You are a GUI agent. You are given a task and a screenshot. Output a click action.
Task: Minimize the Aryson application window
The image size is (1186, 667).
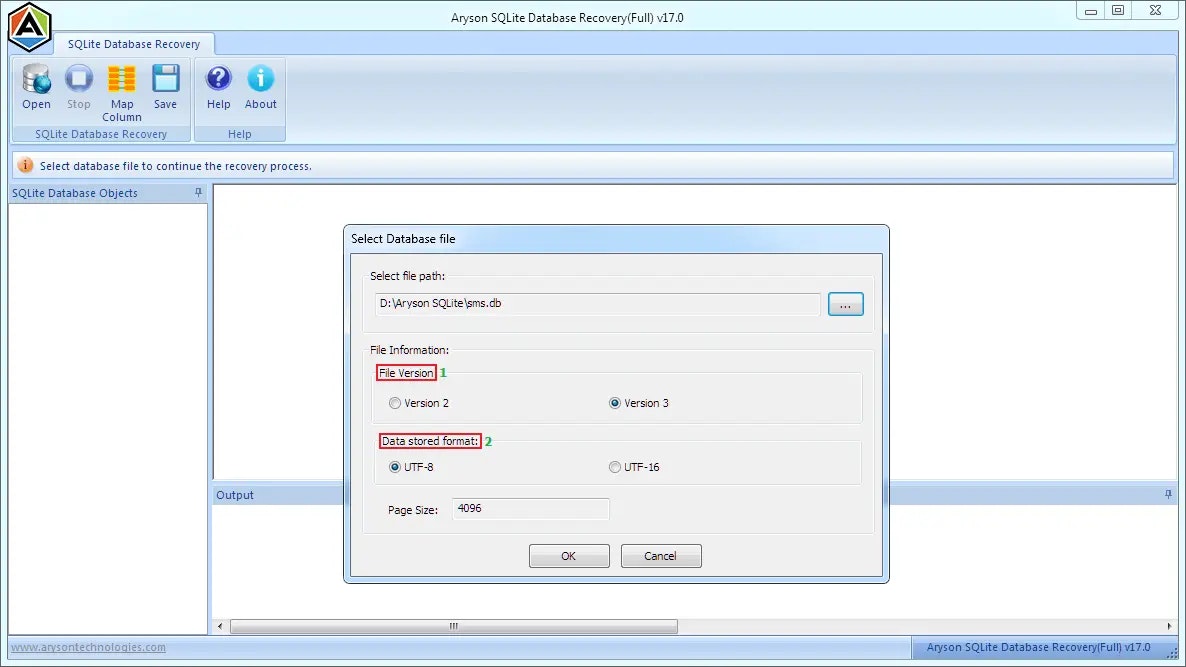(1091, 11)
